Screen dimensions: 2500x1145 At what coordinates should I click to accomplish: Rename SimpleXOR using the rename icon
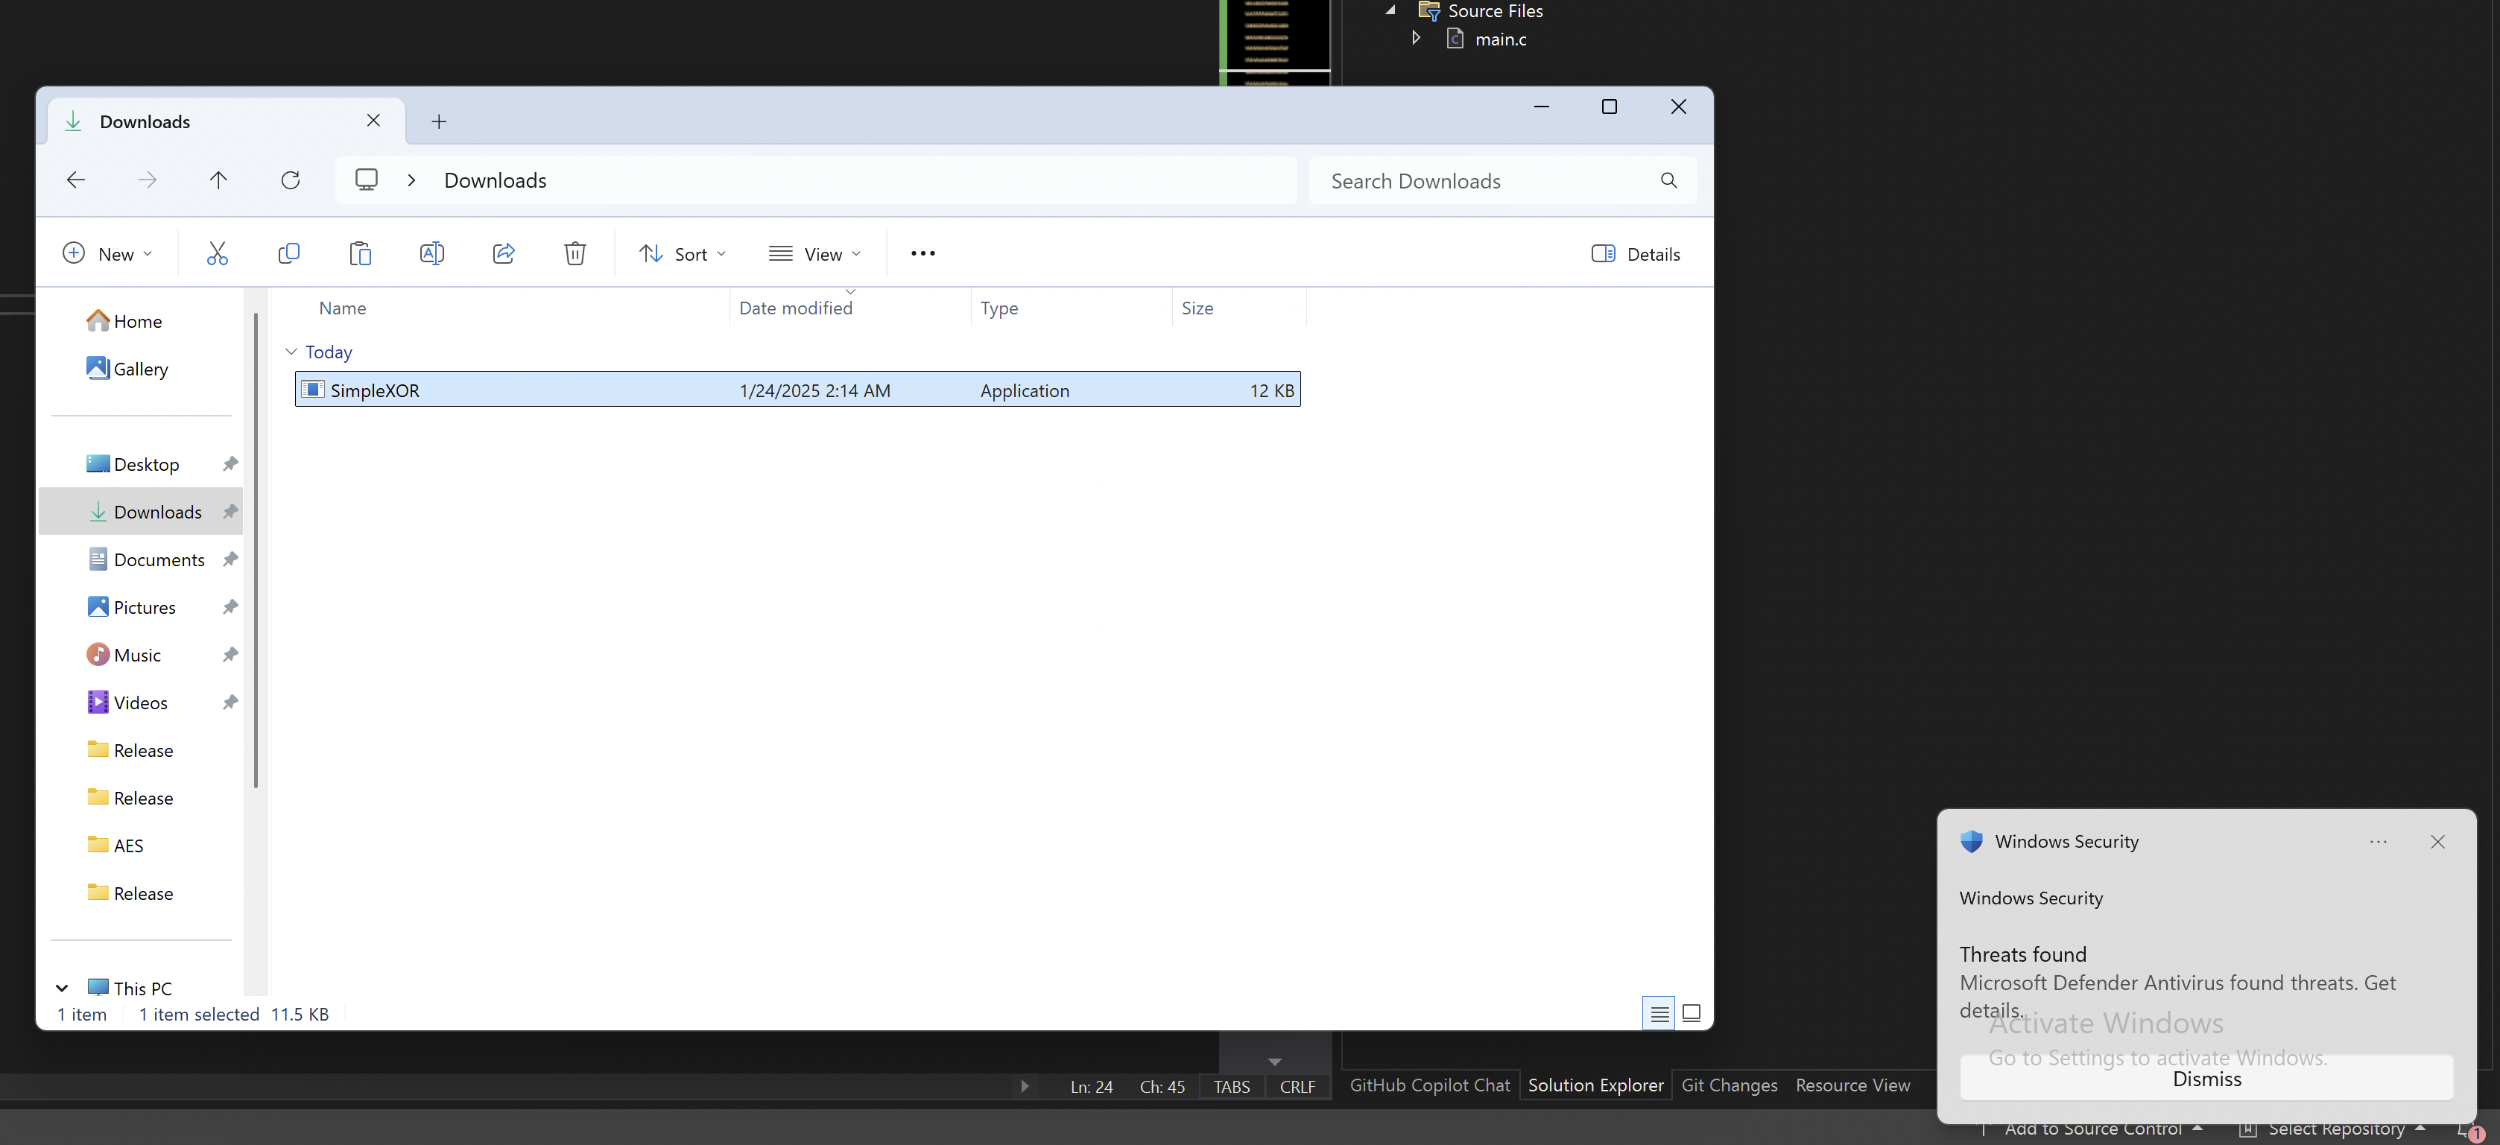[432, 253]
